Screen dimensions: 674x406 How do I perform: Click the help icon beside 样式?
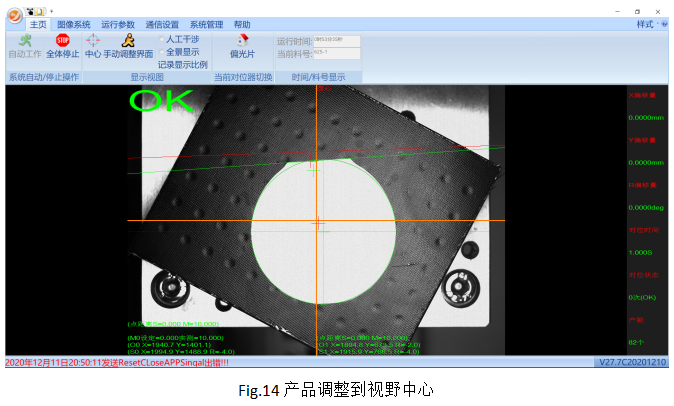click(664, 23)
